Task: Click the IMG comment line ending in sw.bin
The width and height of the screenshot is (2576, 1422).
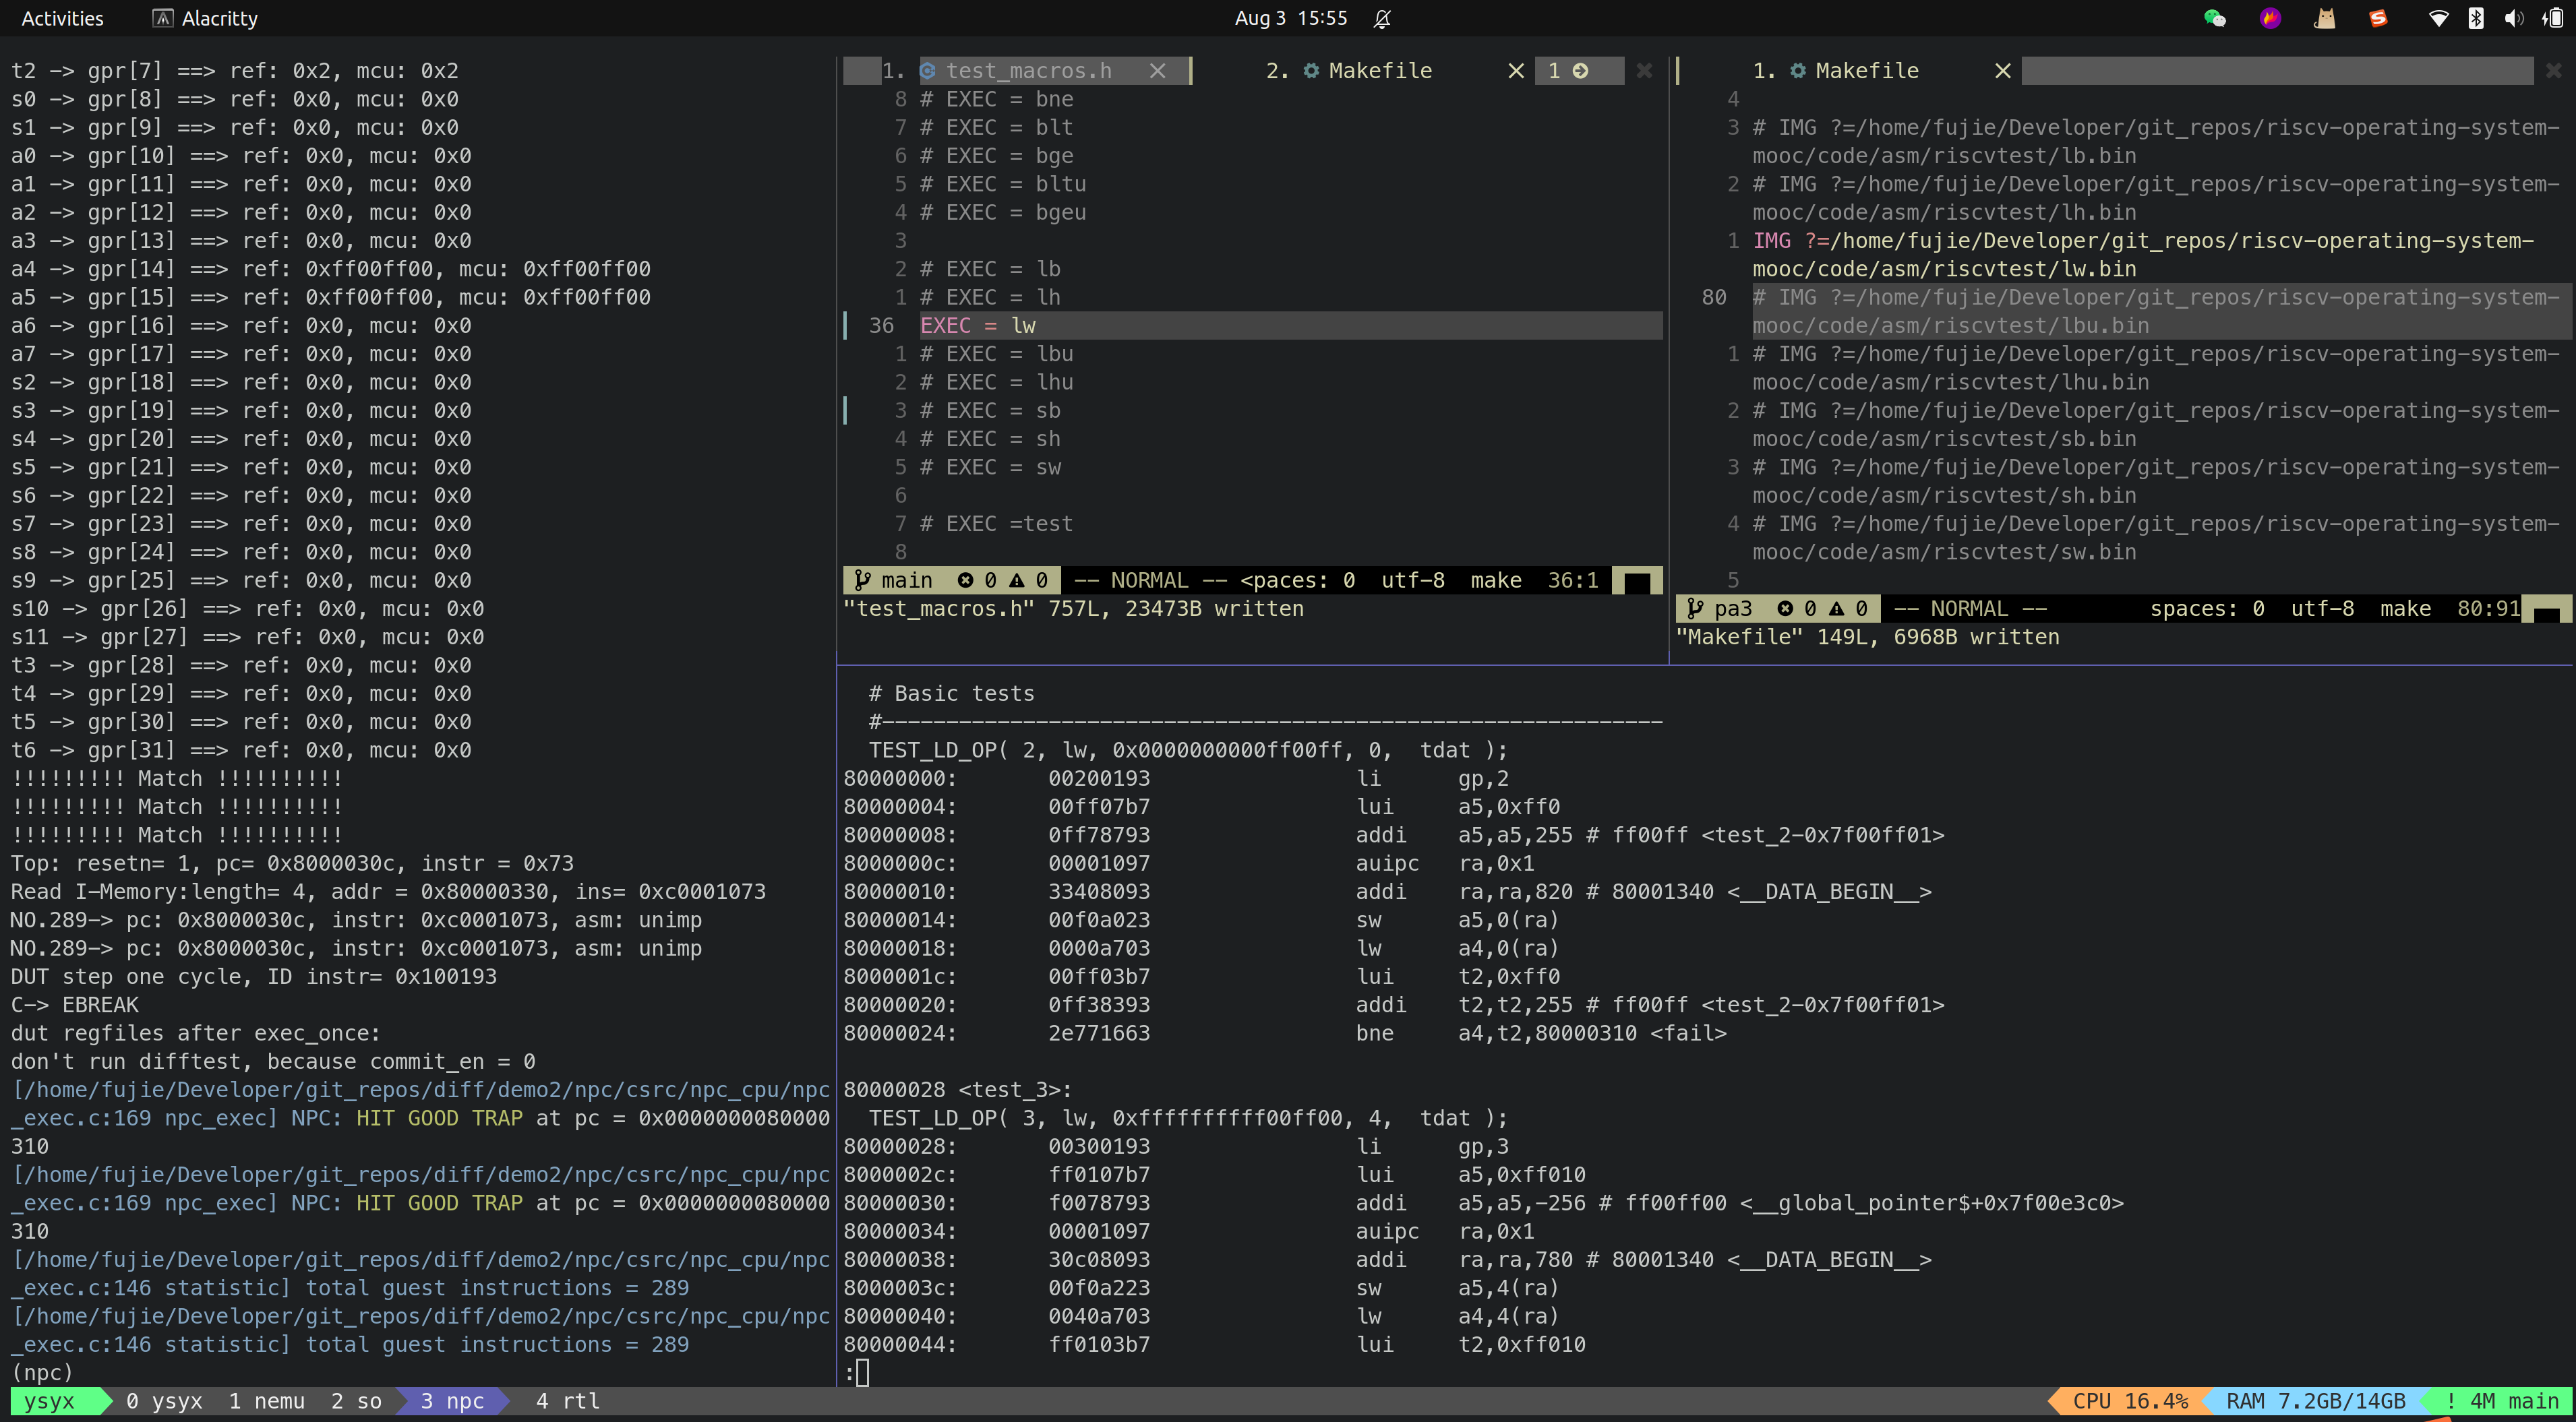Action: pos(2156,538)
